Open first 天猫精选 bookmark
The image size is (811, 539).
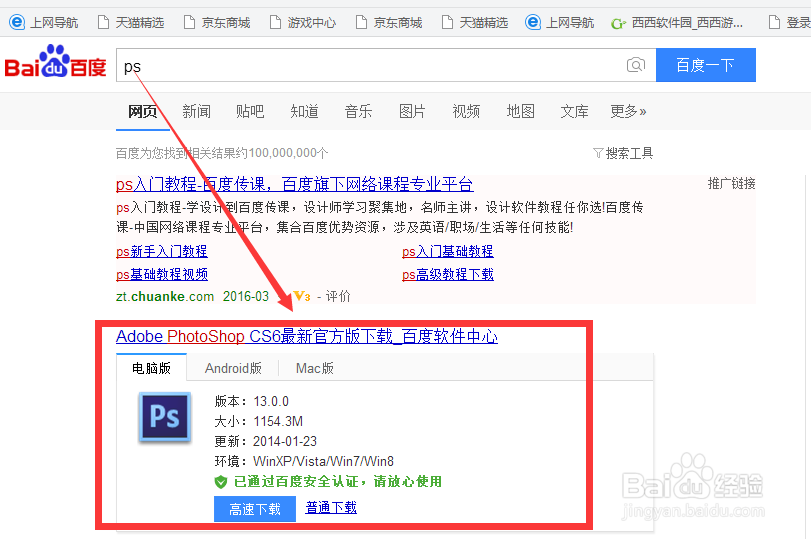point(131,23)
